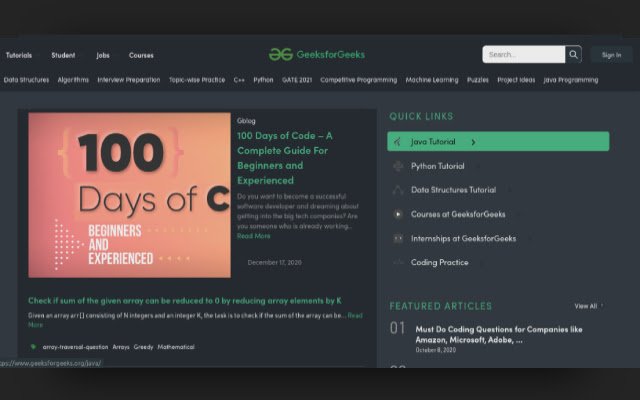Click the array-traversal-question tag

[x=76, y=347]
